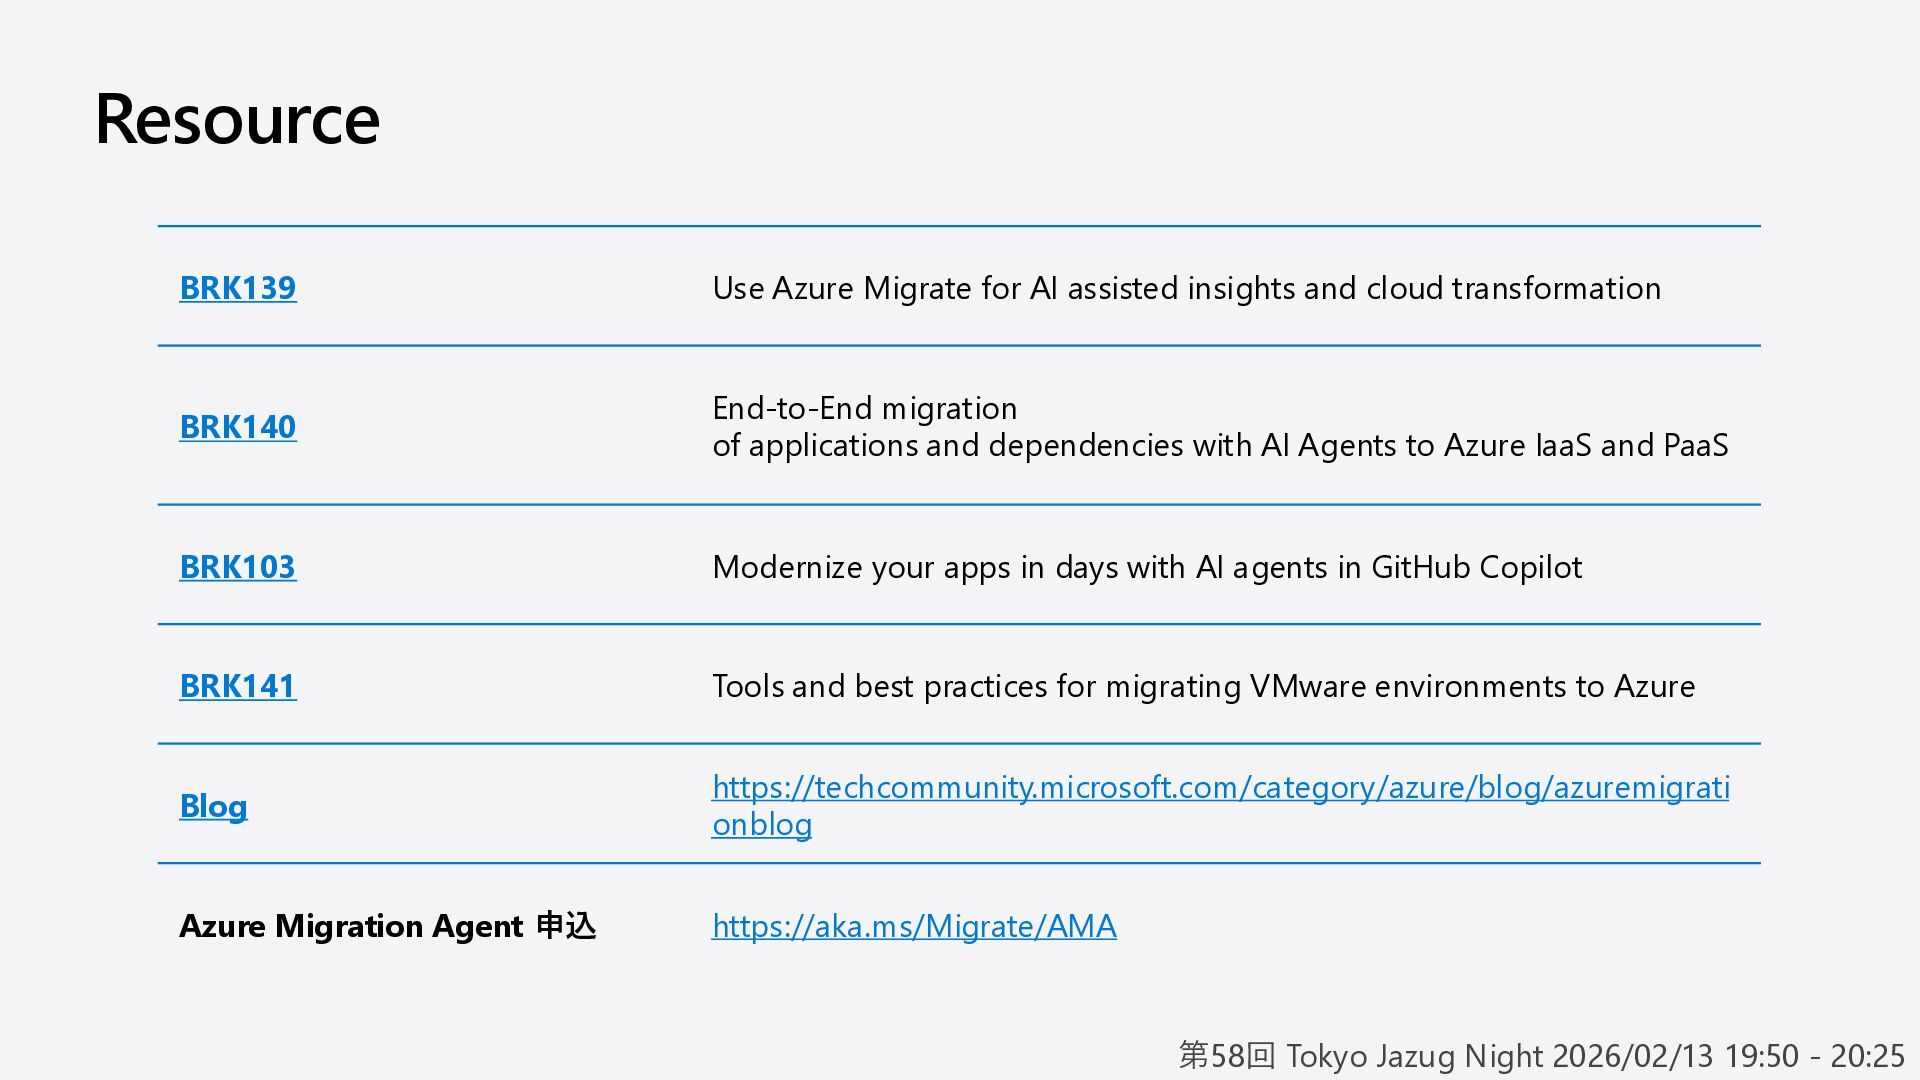Click the Resource slide title
The height and width of the screenshot is (1080, 1920).
point(237,119)
